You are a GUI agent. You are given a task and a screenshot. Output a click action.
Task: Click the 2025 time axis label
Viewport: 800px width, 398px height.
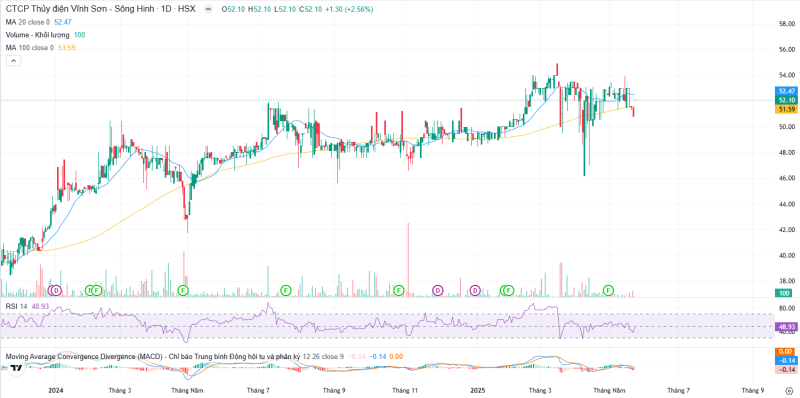pos(478,390)
